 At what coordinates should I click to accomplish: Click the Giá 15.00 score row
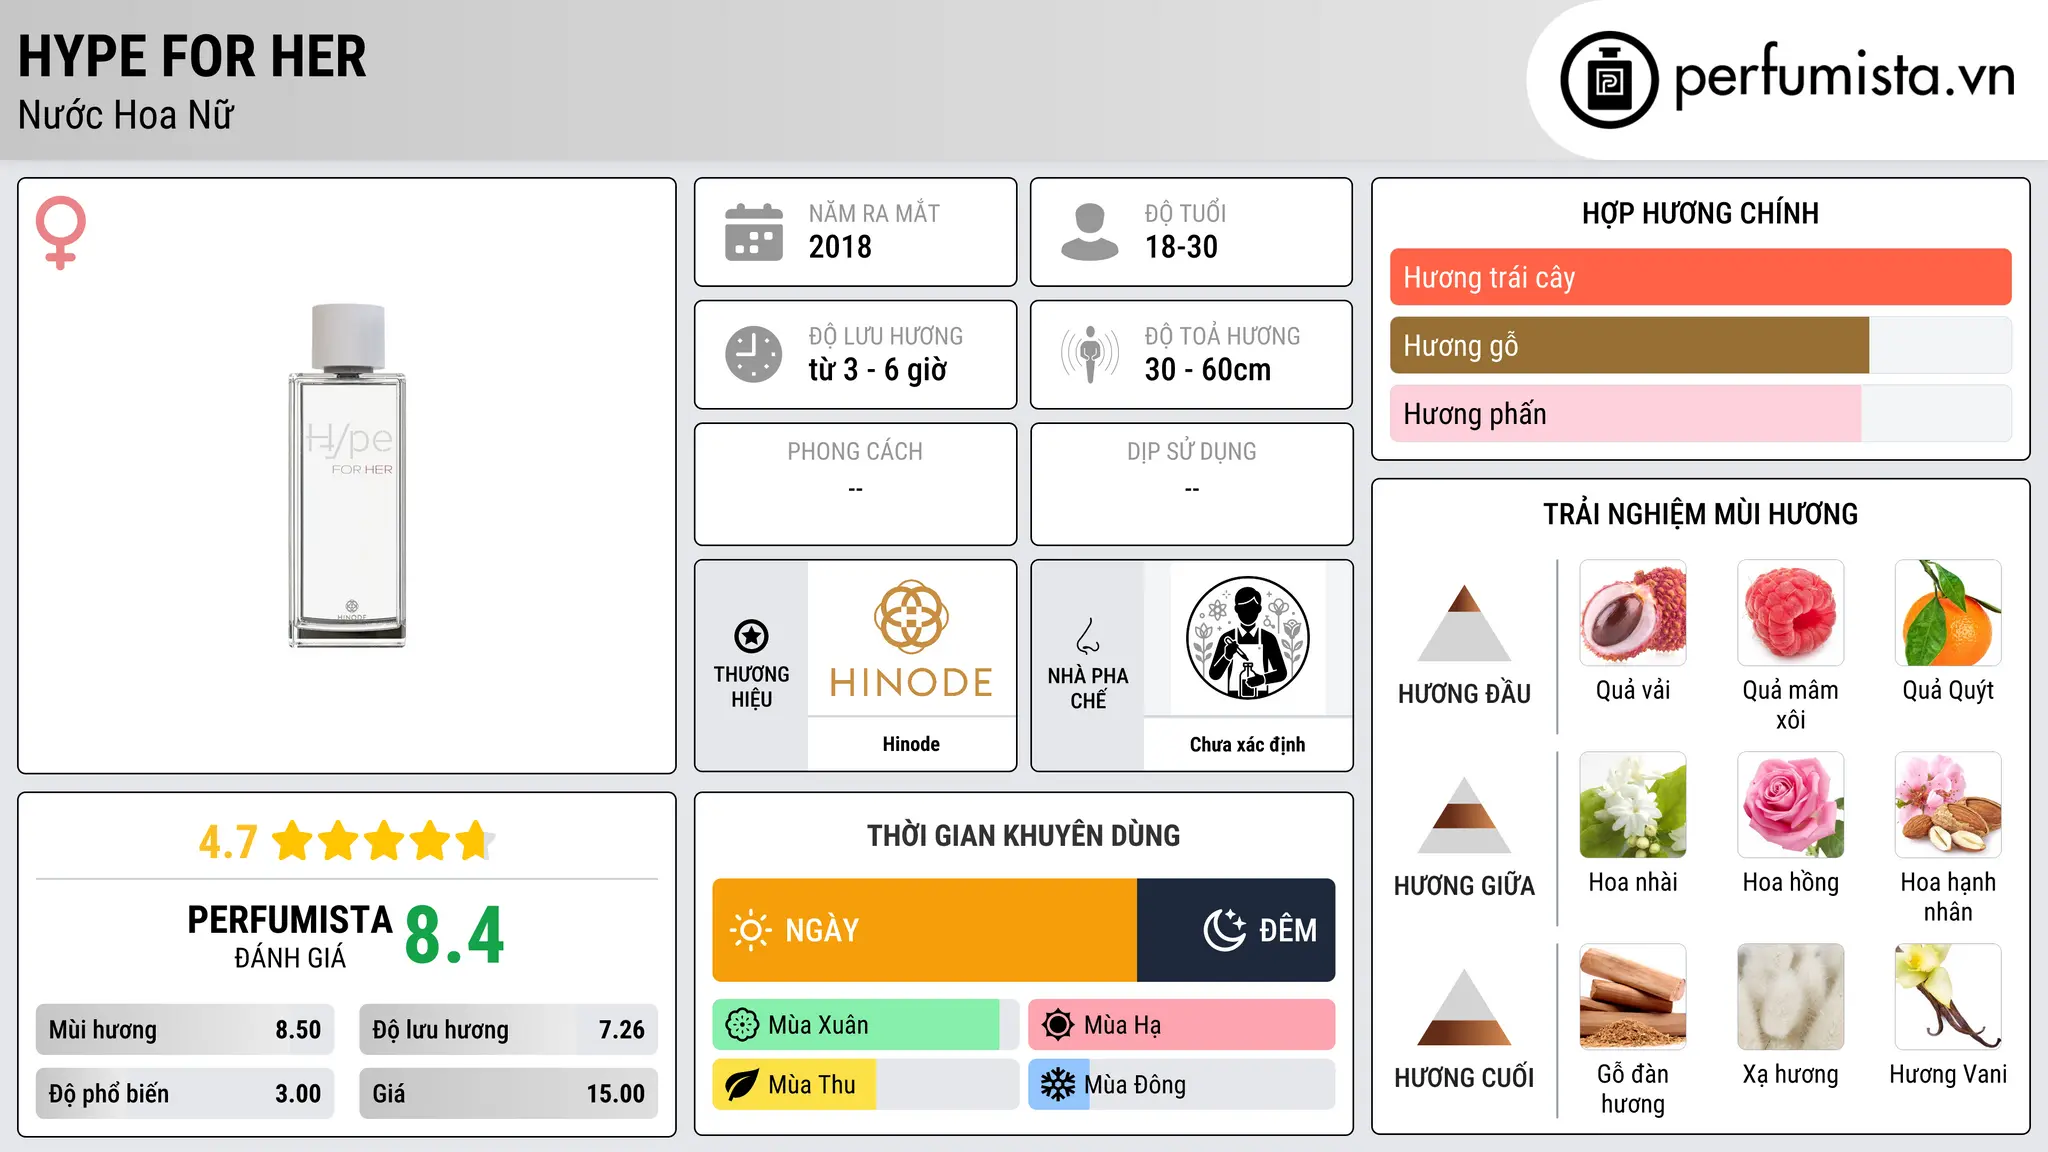(509, 1094)
